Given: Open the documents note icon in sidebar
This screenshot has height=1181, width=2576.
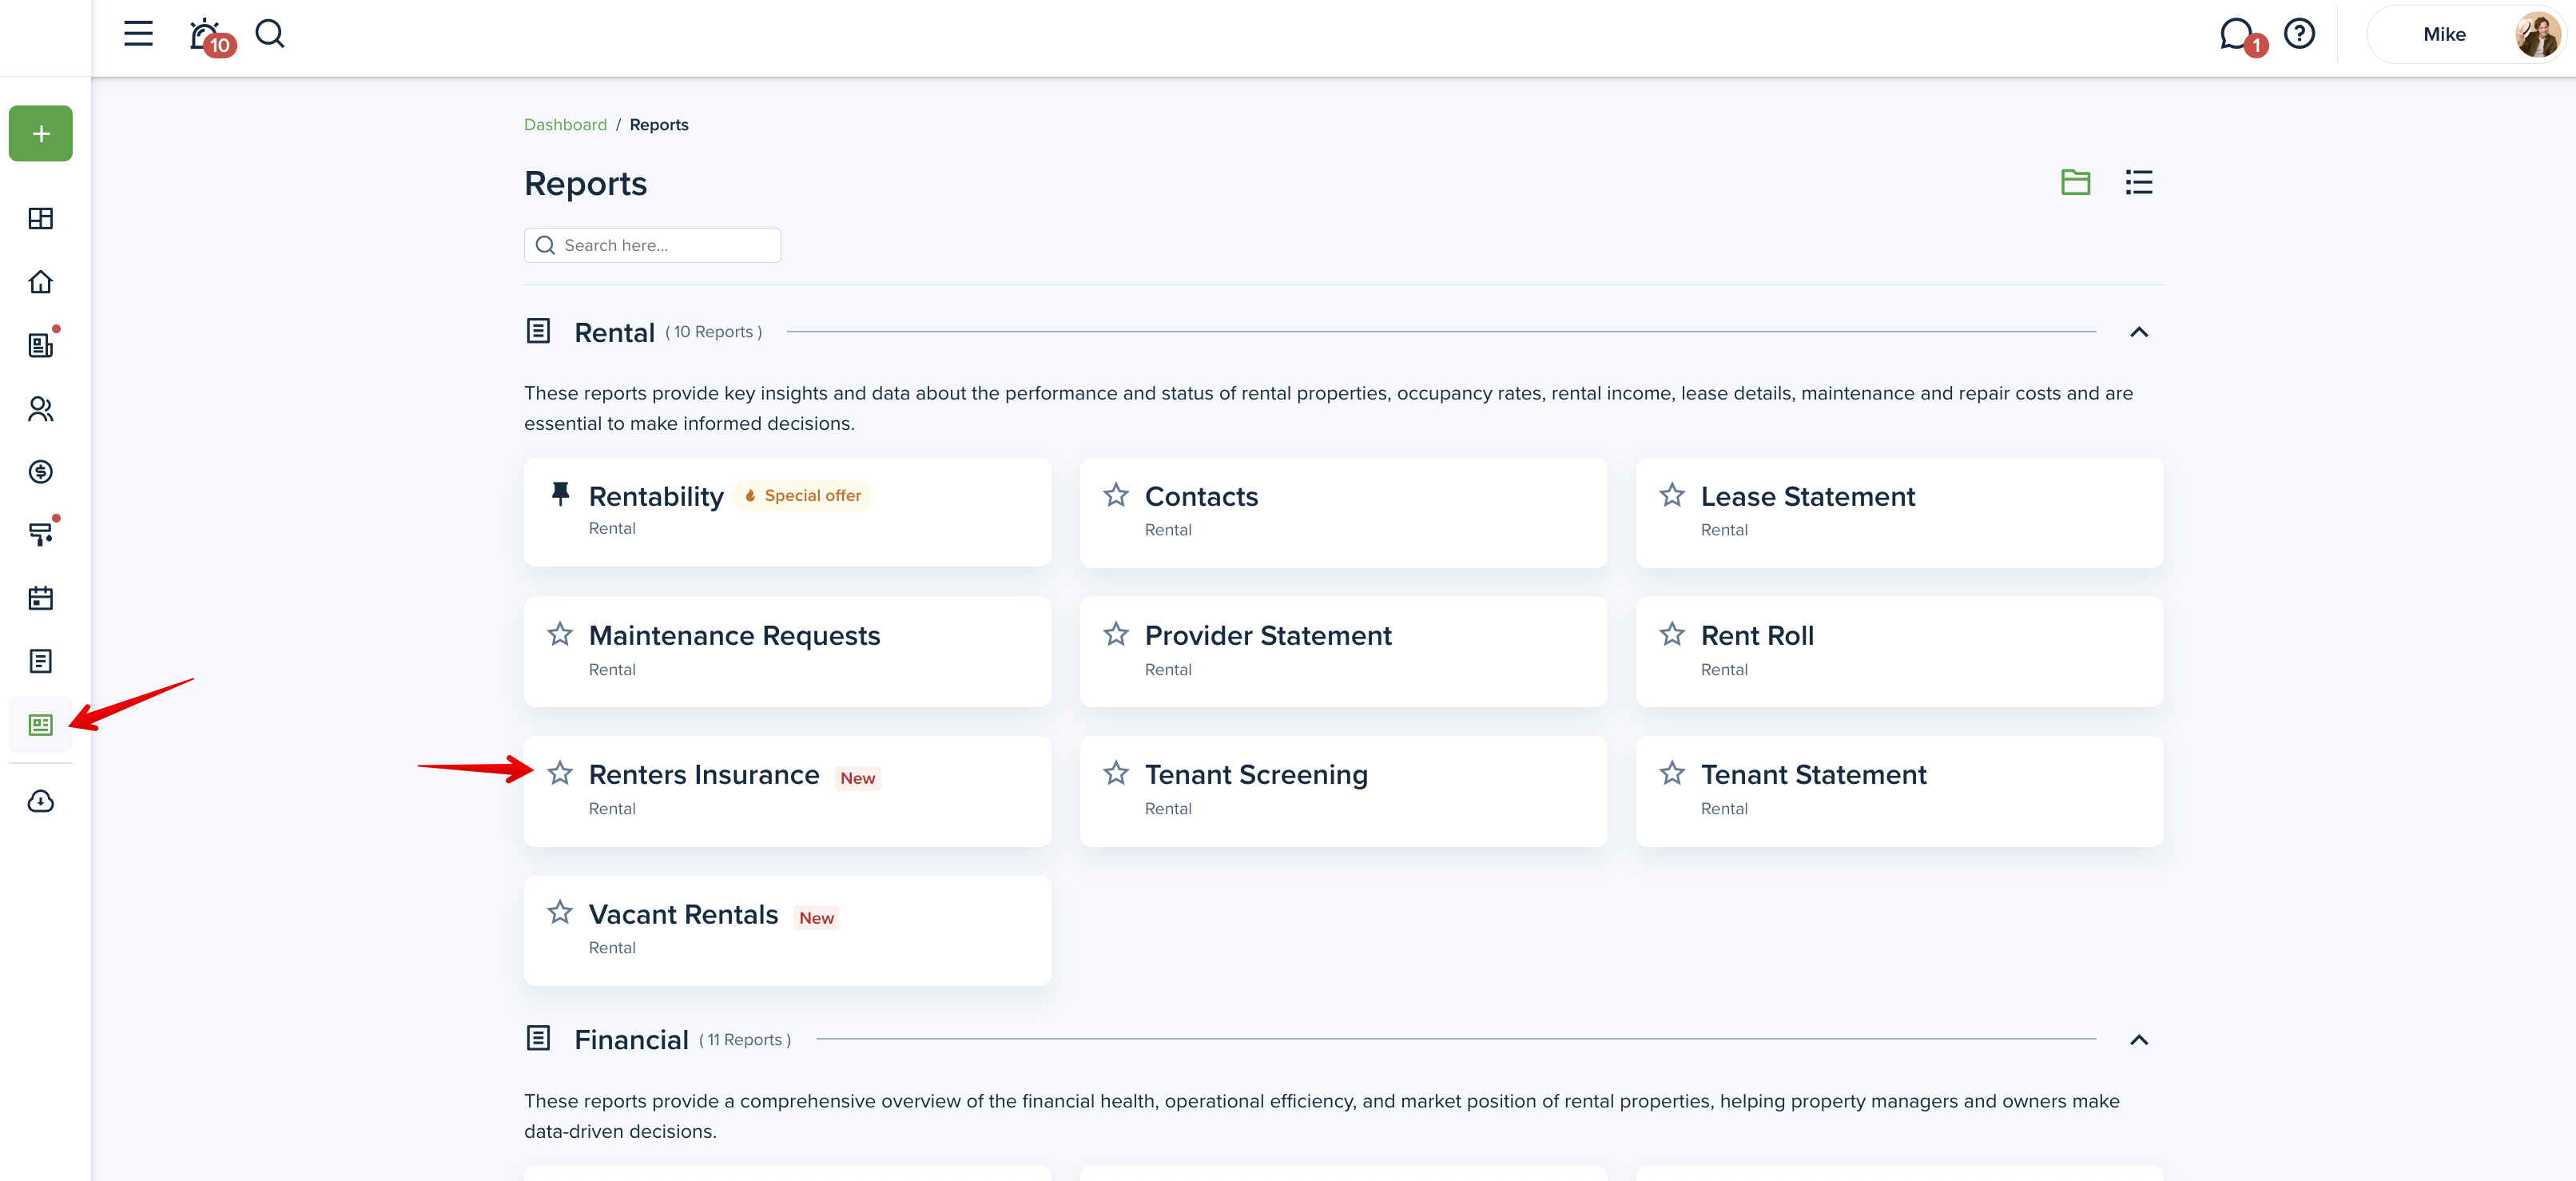Looking at the screenshot, I should point(41,661).
